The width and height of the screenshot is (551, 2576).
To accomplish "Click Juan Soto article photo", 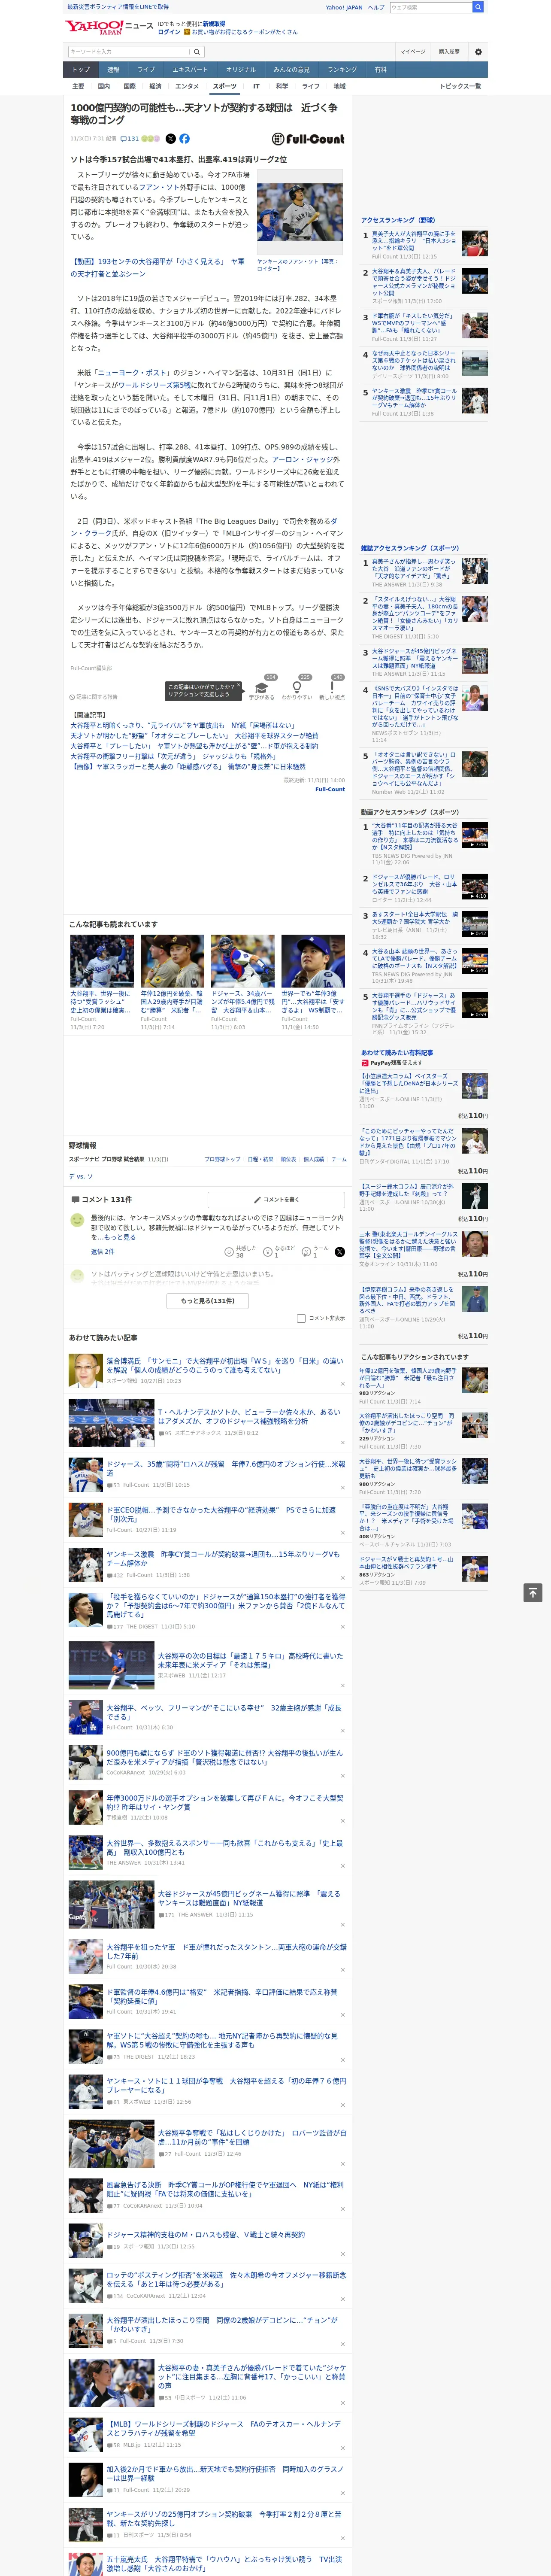I will 300,213.
